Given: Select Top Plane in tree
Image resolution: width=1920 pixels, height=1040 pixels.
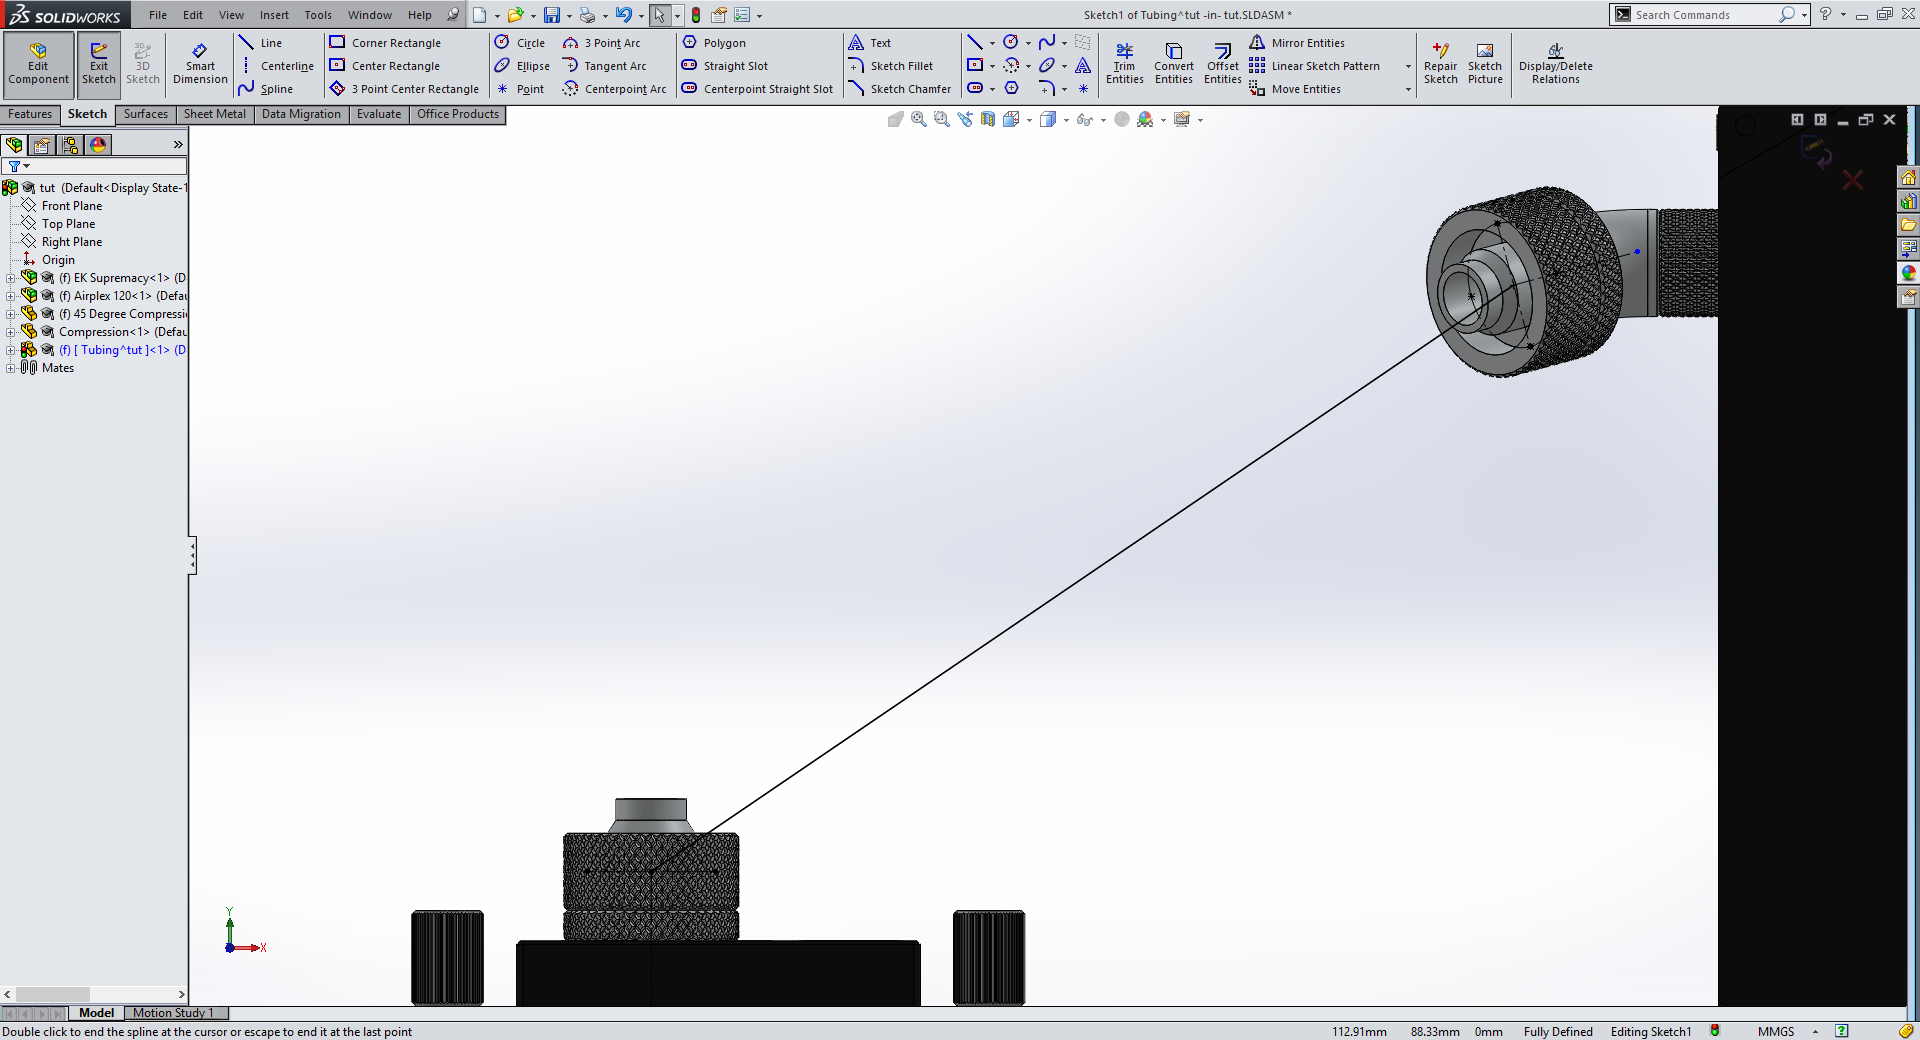Looking at the screenshot, I should [68, 224].
